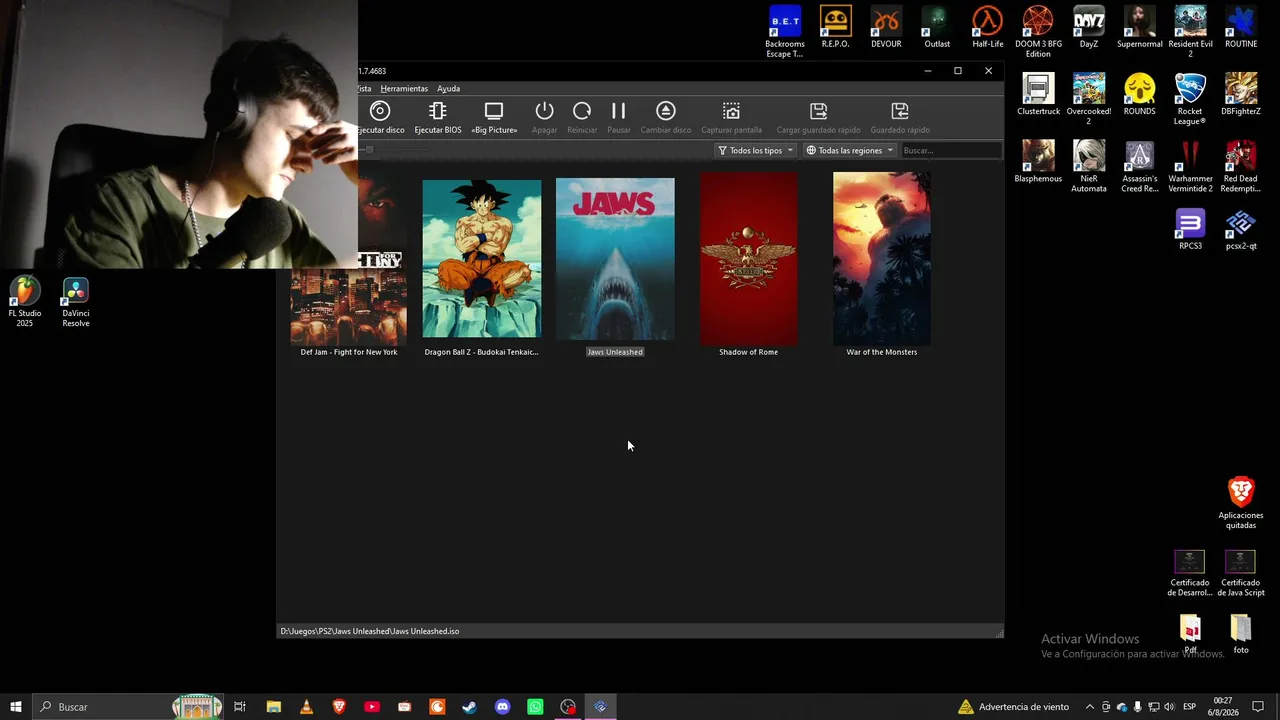
Task: Click the Capturar pantalla icon
Action: (731, 111)
